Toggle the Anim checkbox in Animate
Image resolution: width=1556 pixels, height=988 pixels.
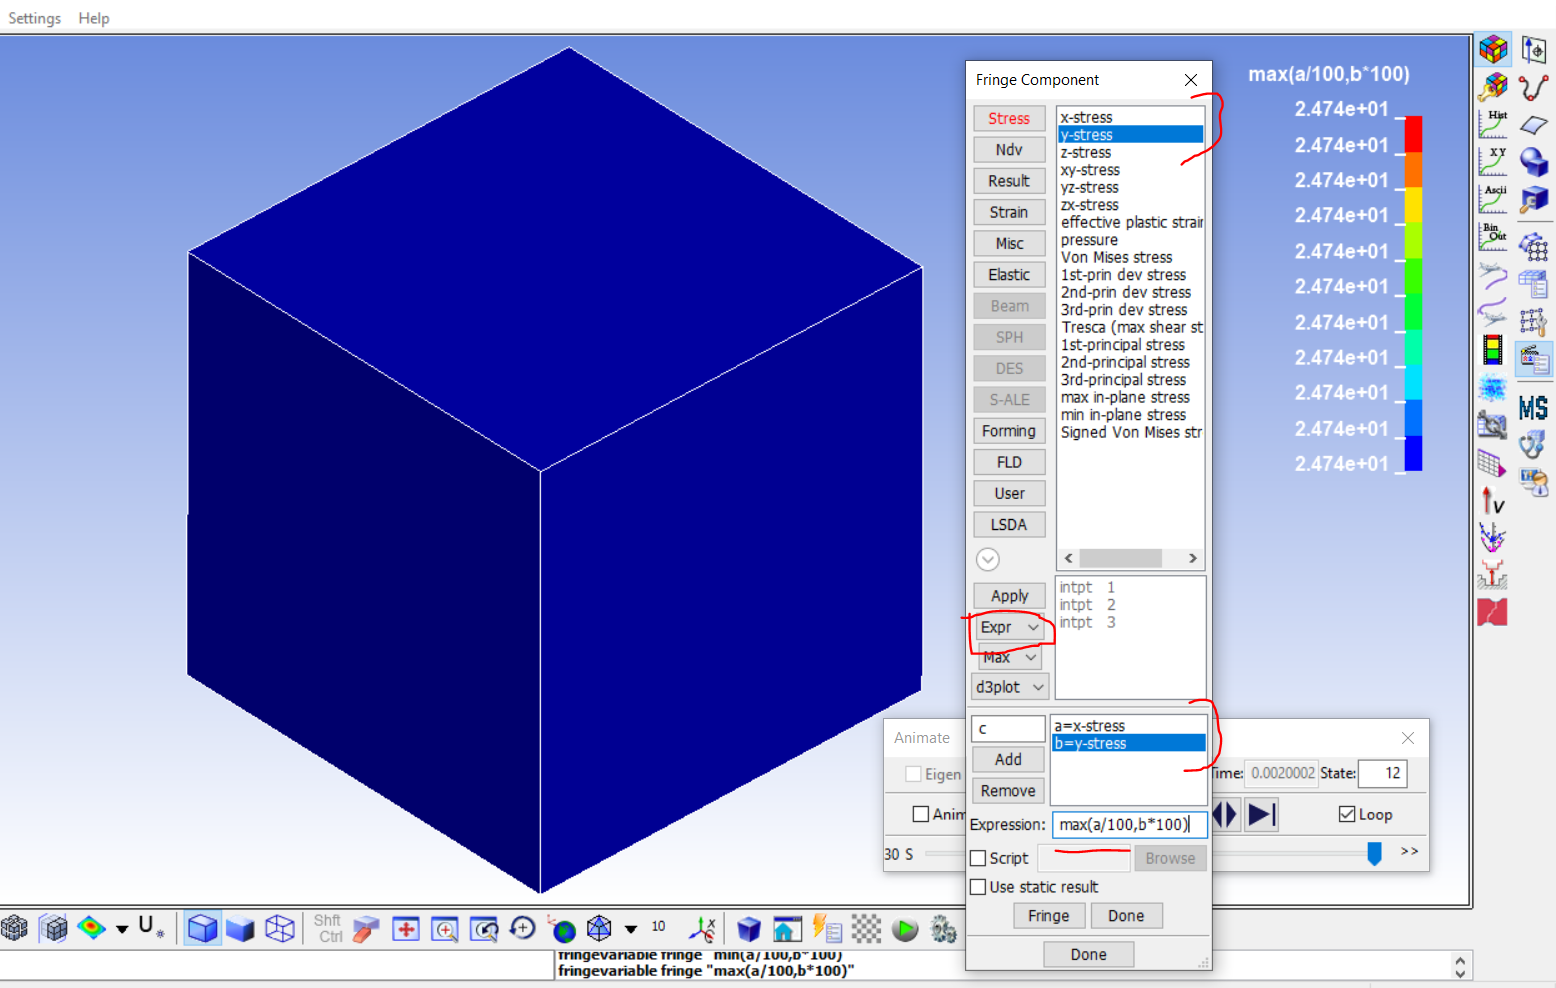coord(921,814)
